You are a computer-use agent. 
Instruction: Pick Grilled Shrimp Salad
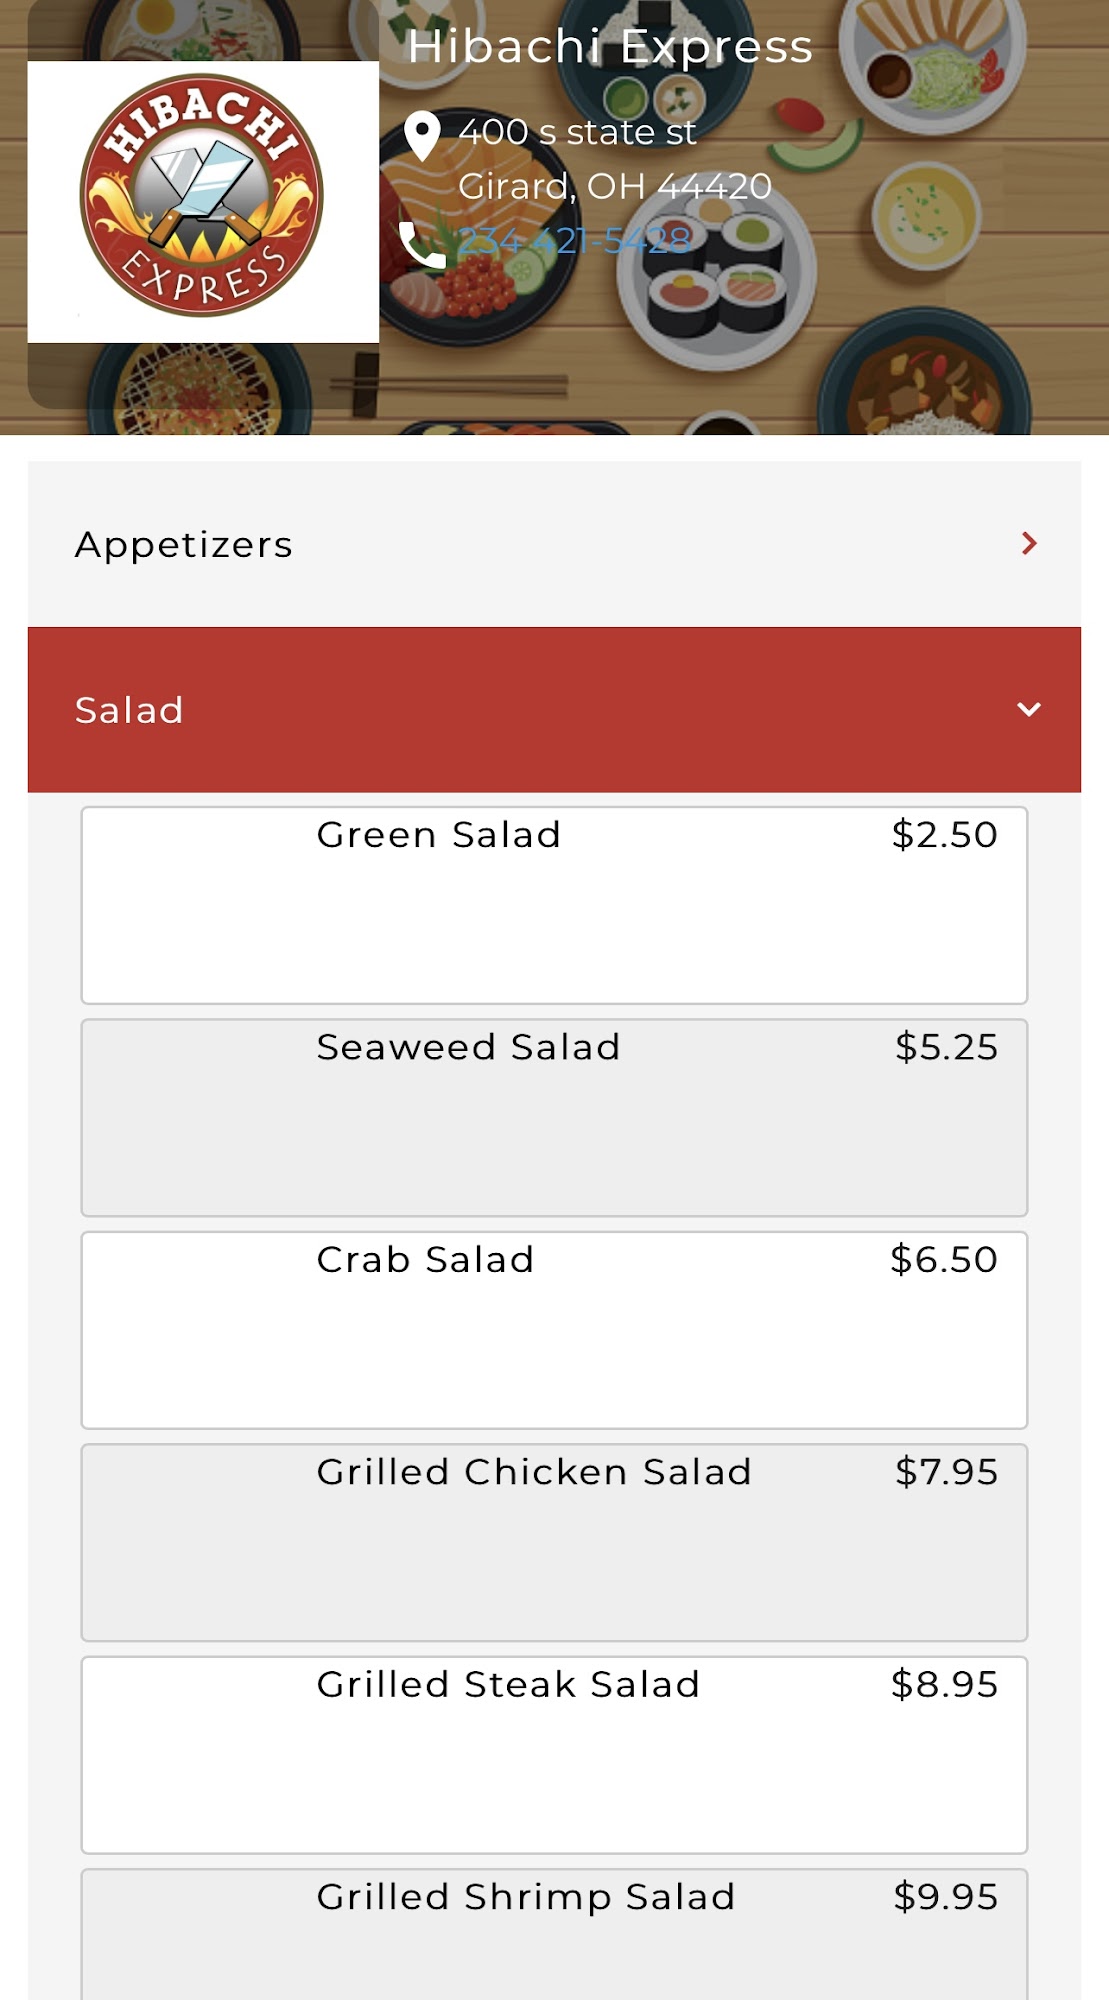pos(526,1897)
